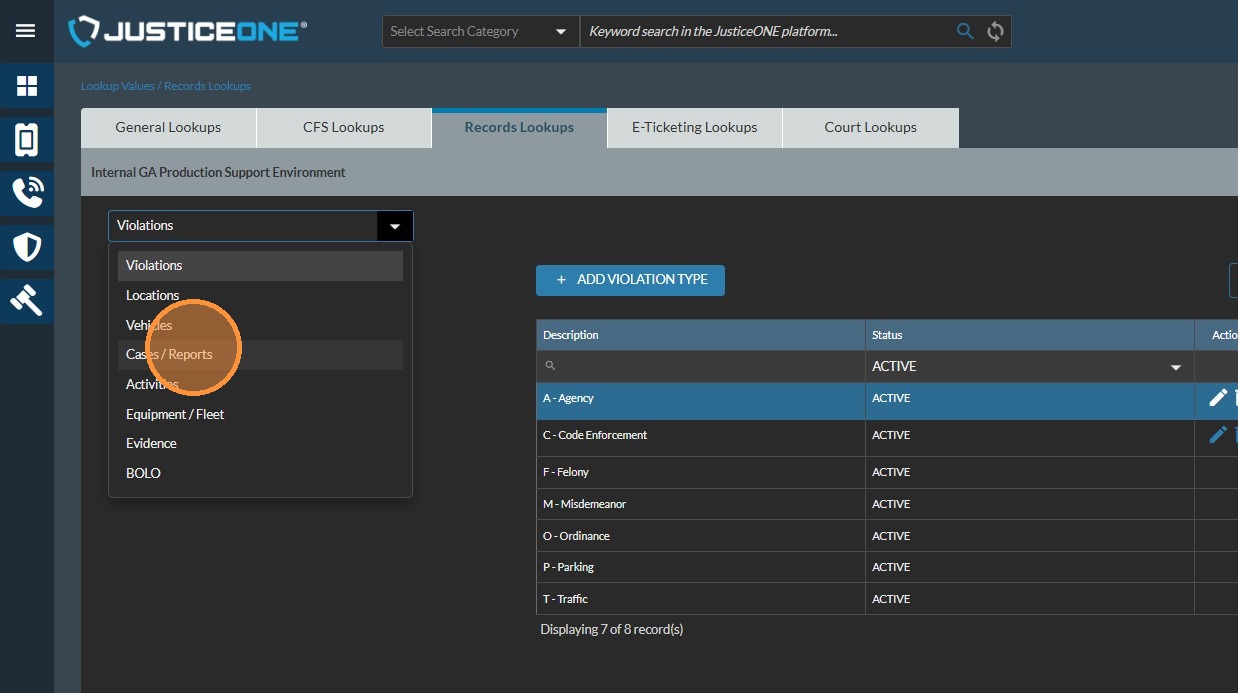Choose Equipment / Fleet from the list
Image resolution: width=1238 pixels, height=693 pixels.
(x=175, y=414)
